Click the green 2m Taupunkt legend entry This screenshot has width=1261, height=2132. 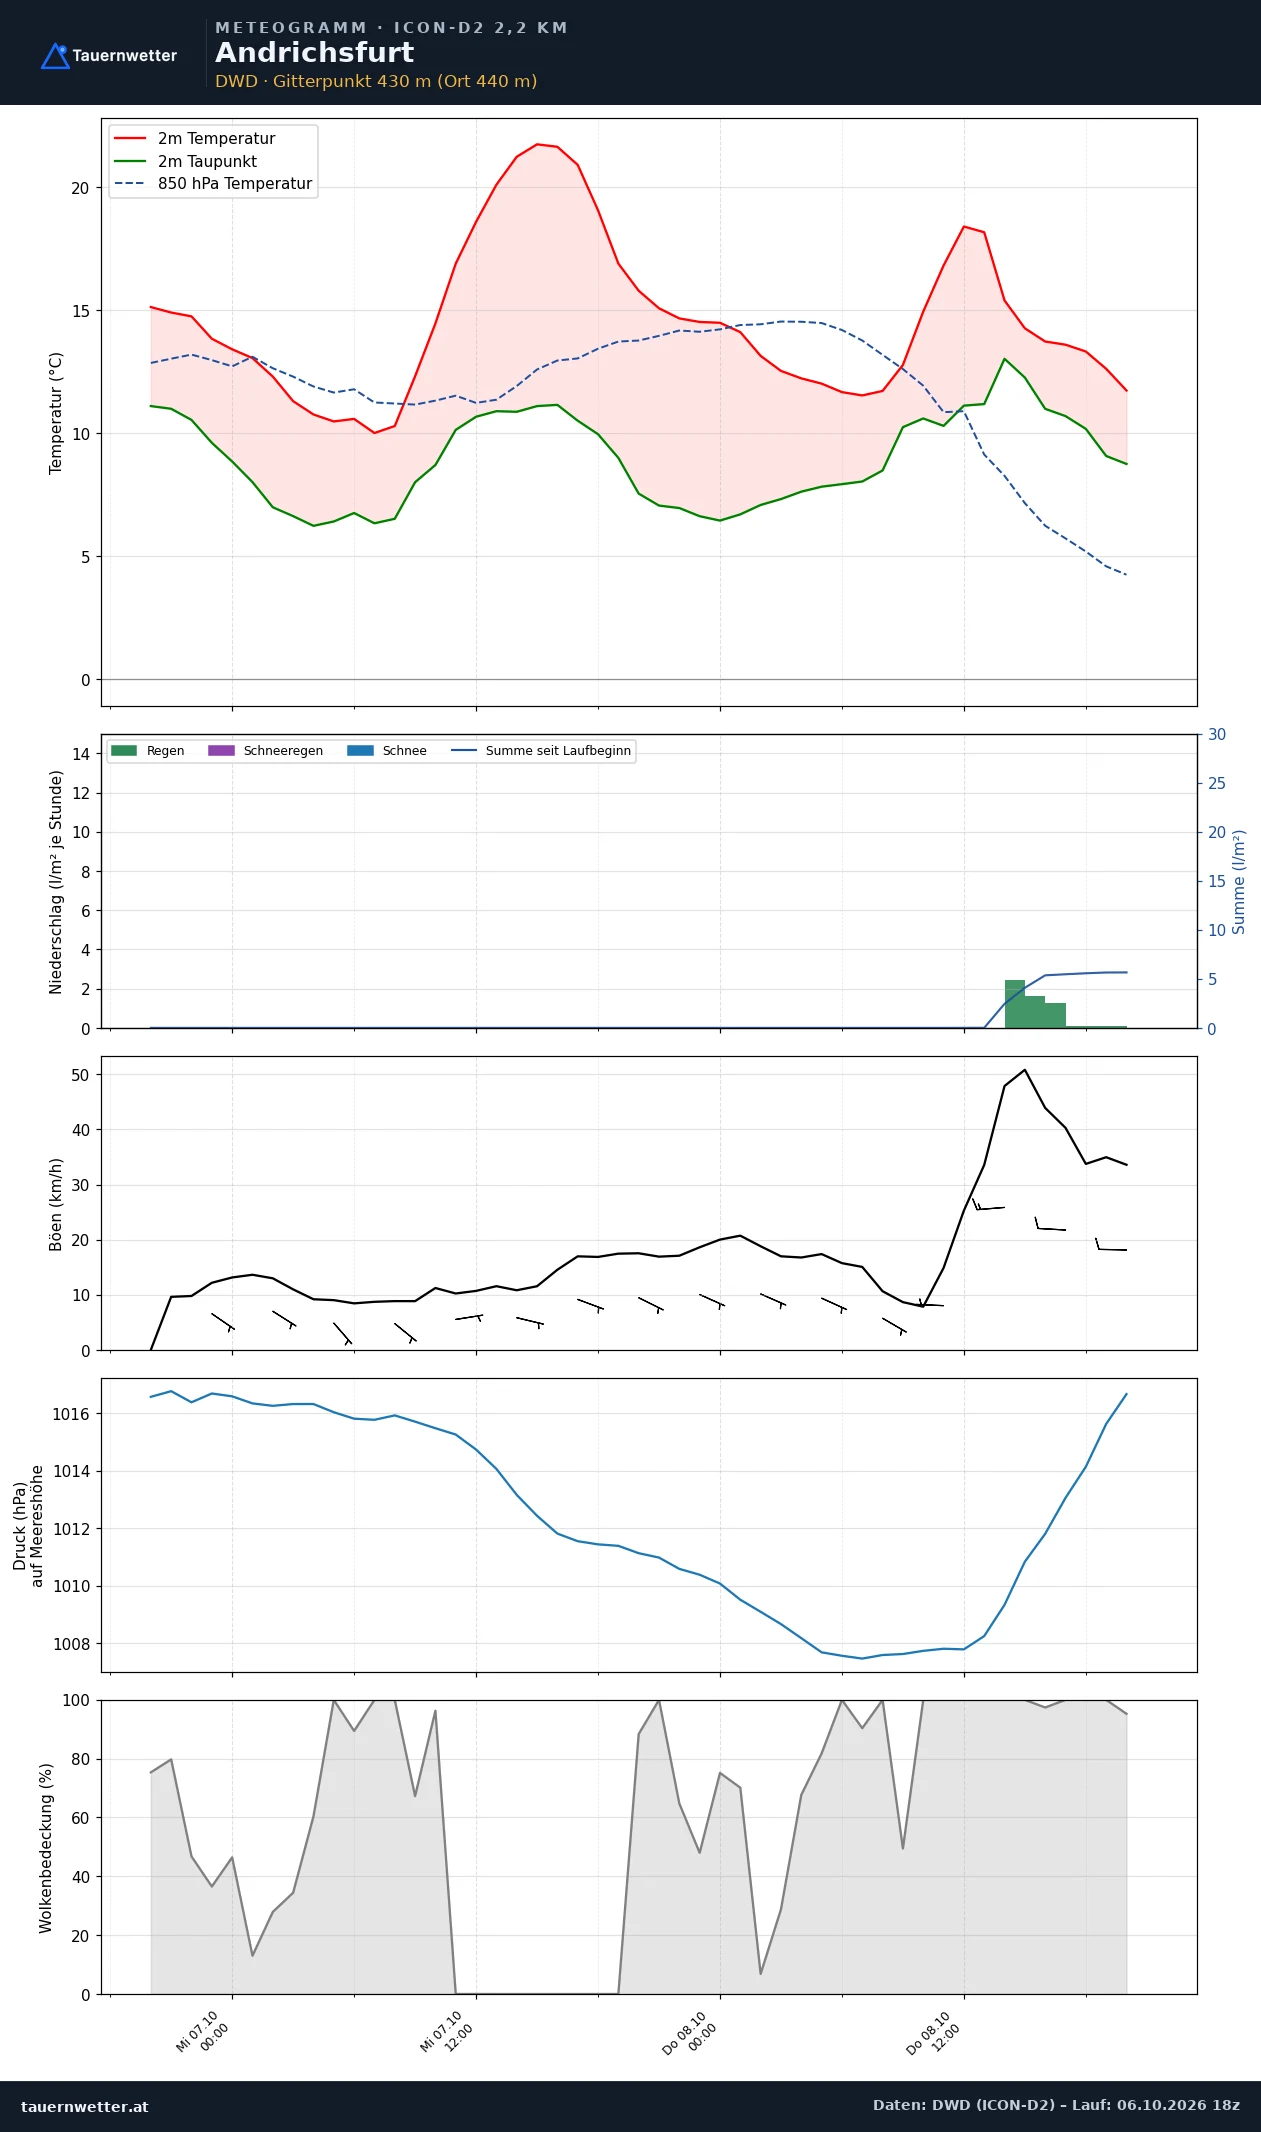[185, 161]
